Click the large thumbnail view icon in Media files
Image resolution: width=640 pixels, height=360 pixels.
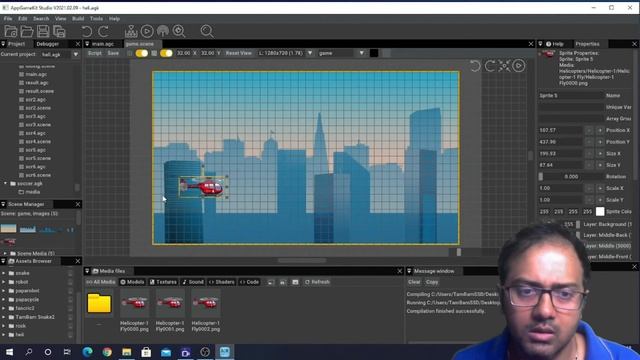[295, 282]
